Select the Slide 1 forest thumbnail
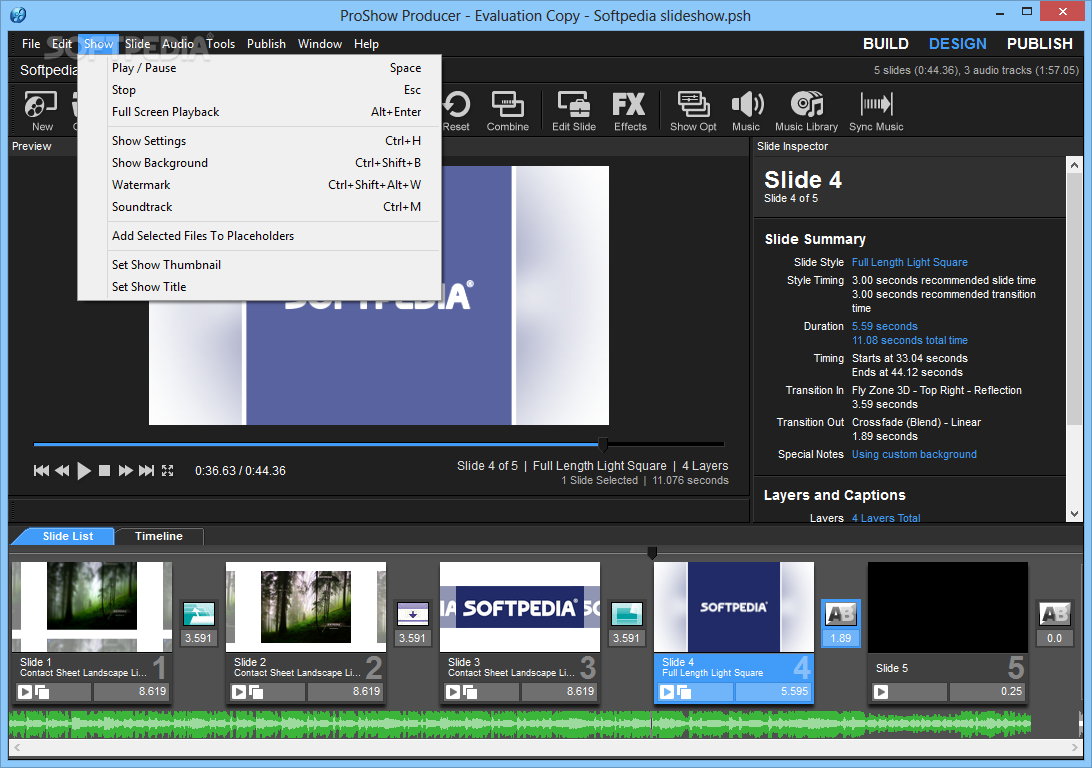 pos(92,606)
